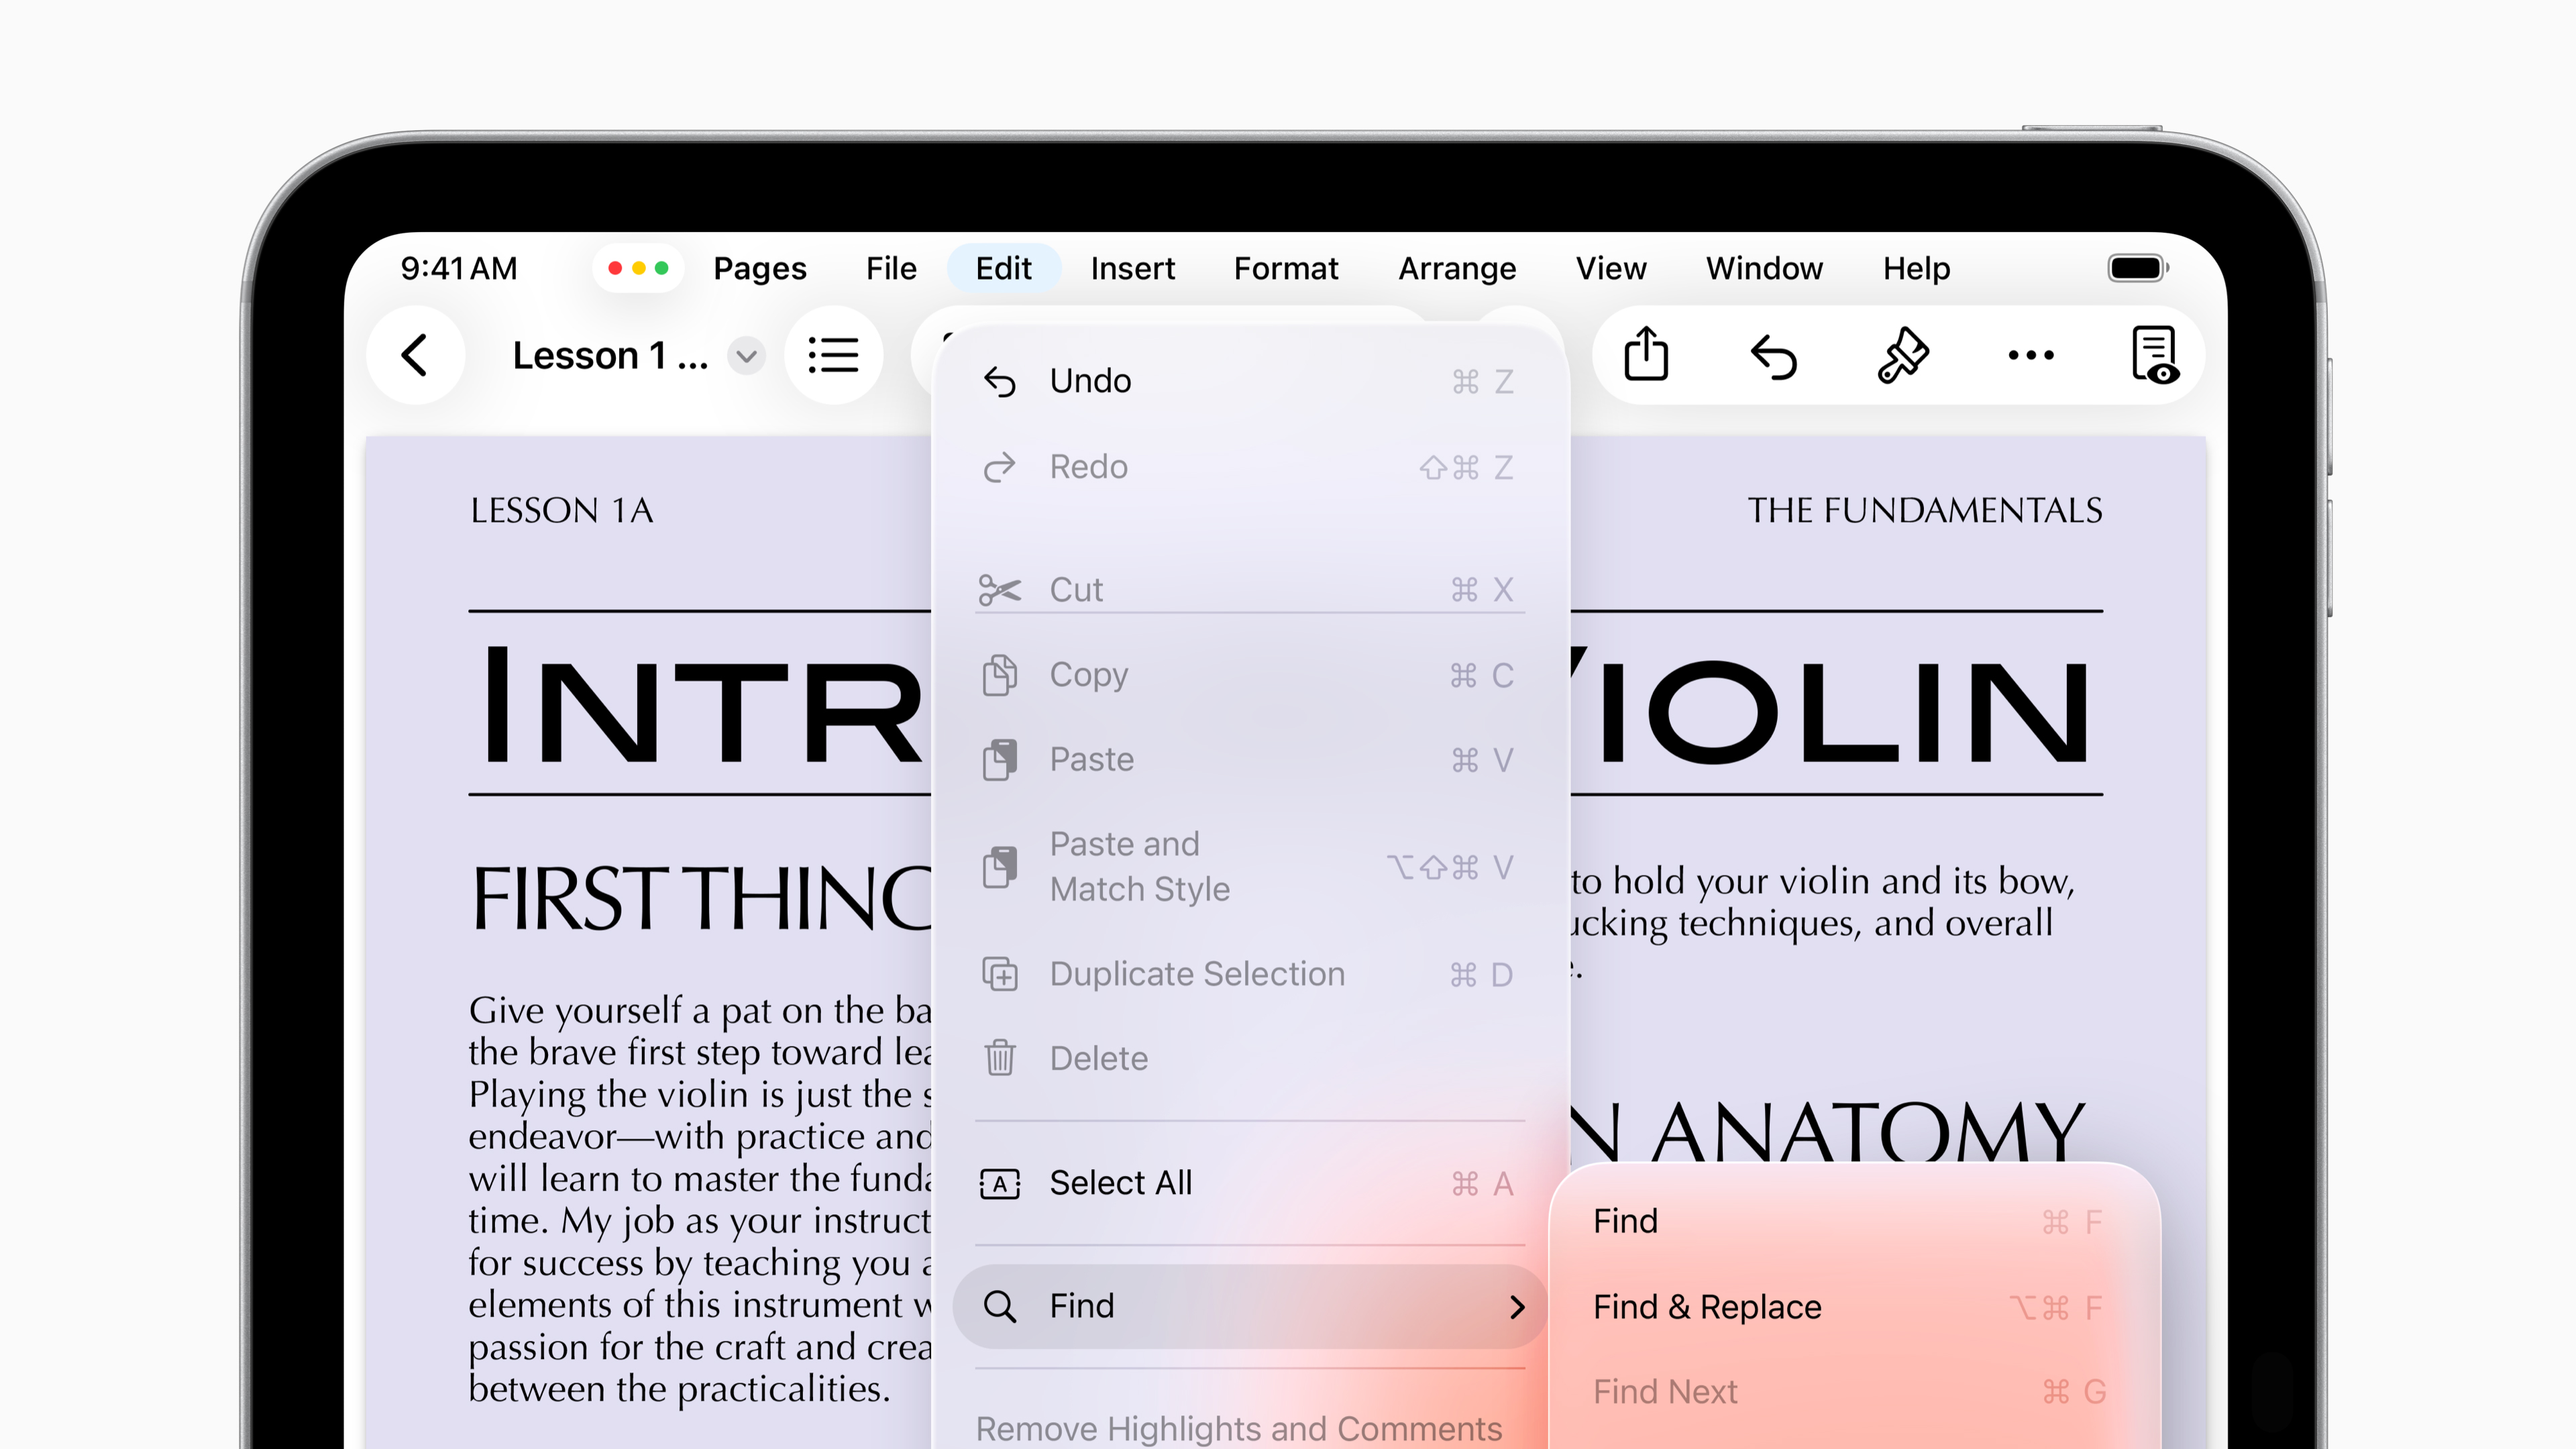Click the clipboard icon next to Paste
Screen dimensions: 2576x1449
pyautogui.click(x=1001, y=759)
